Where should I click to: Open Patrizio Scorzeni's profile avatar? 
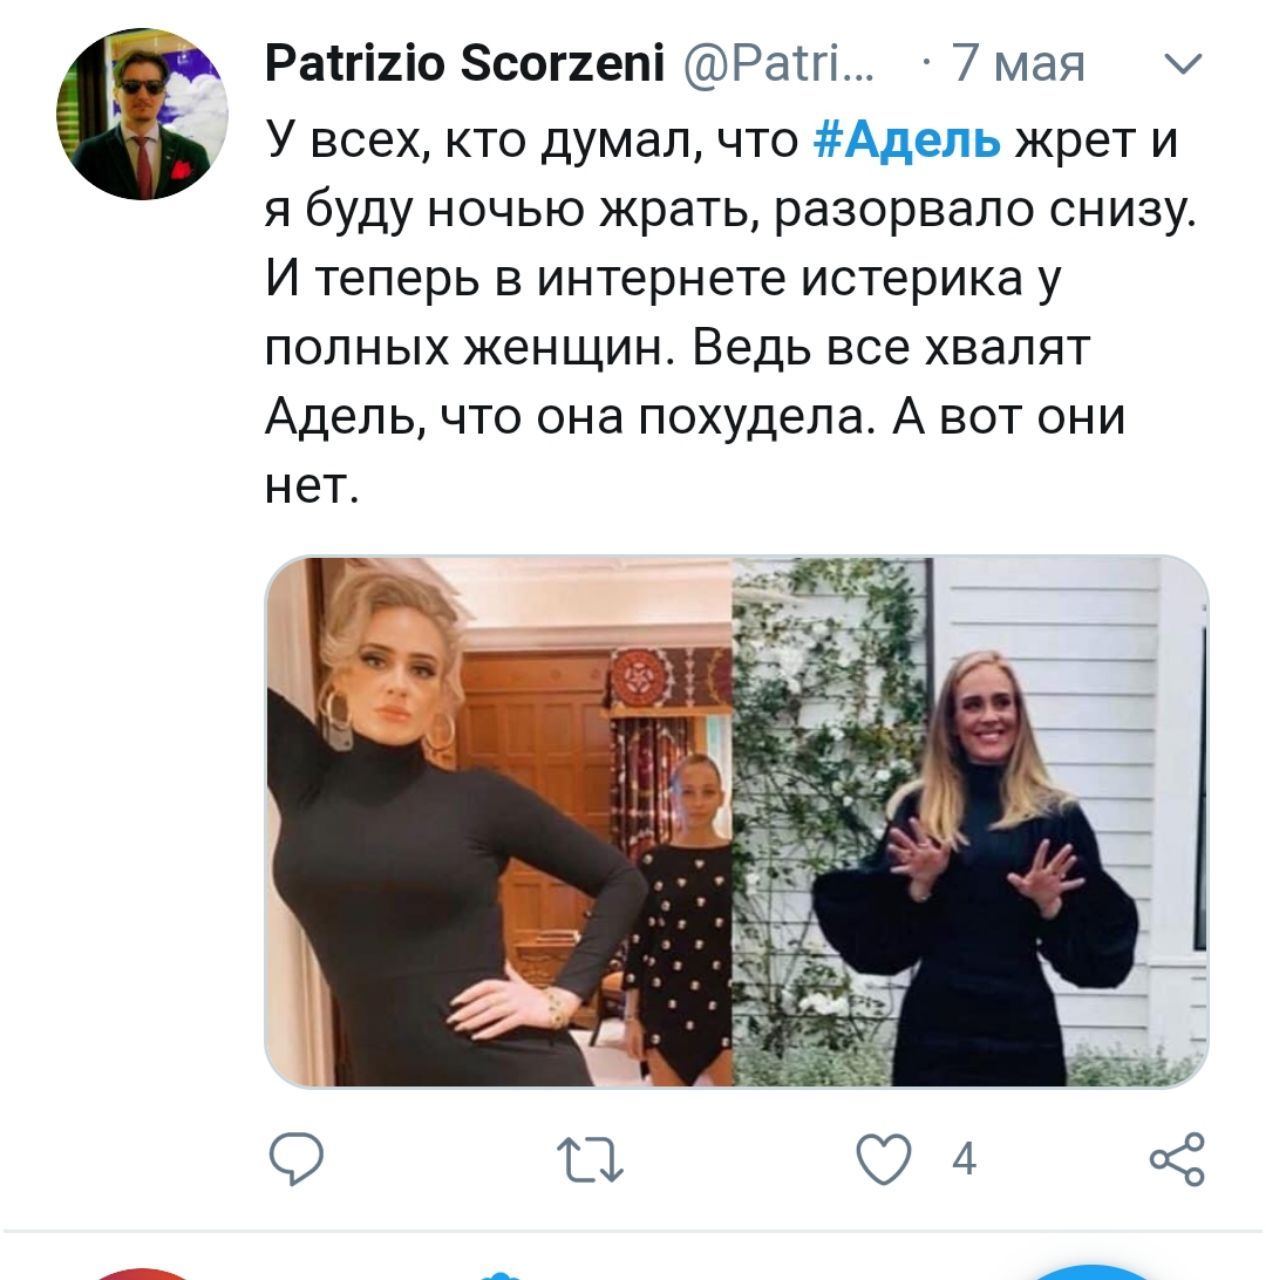pos(142,113)
